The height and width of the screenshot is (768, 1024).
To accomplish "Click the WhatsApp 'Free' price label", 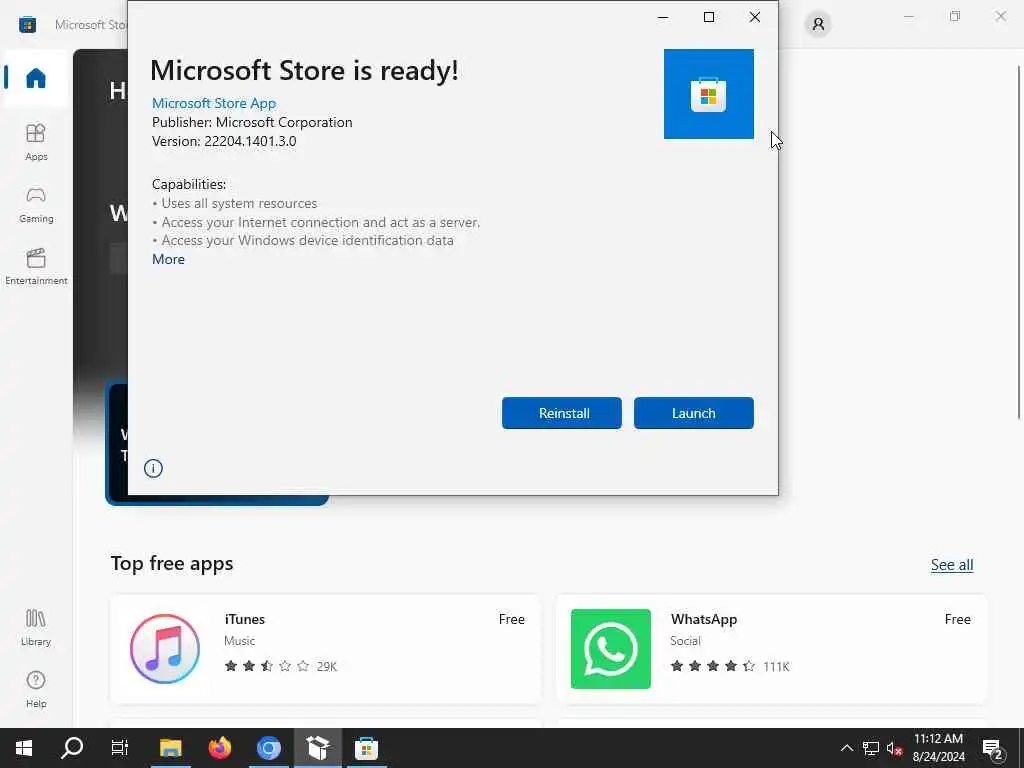I will 957,619.
